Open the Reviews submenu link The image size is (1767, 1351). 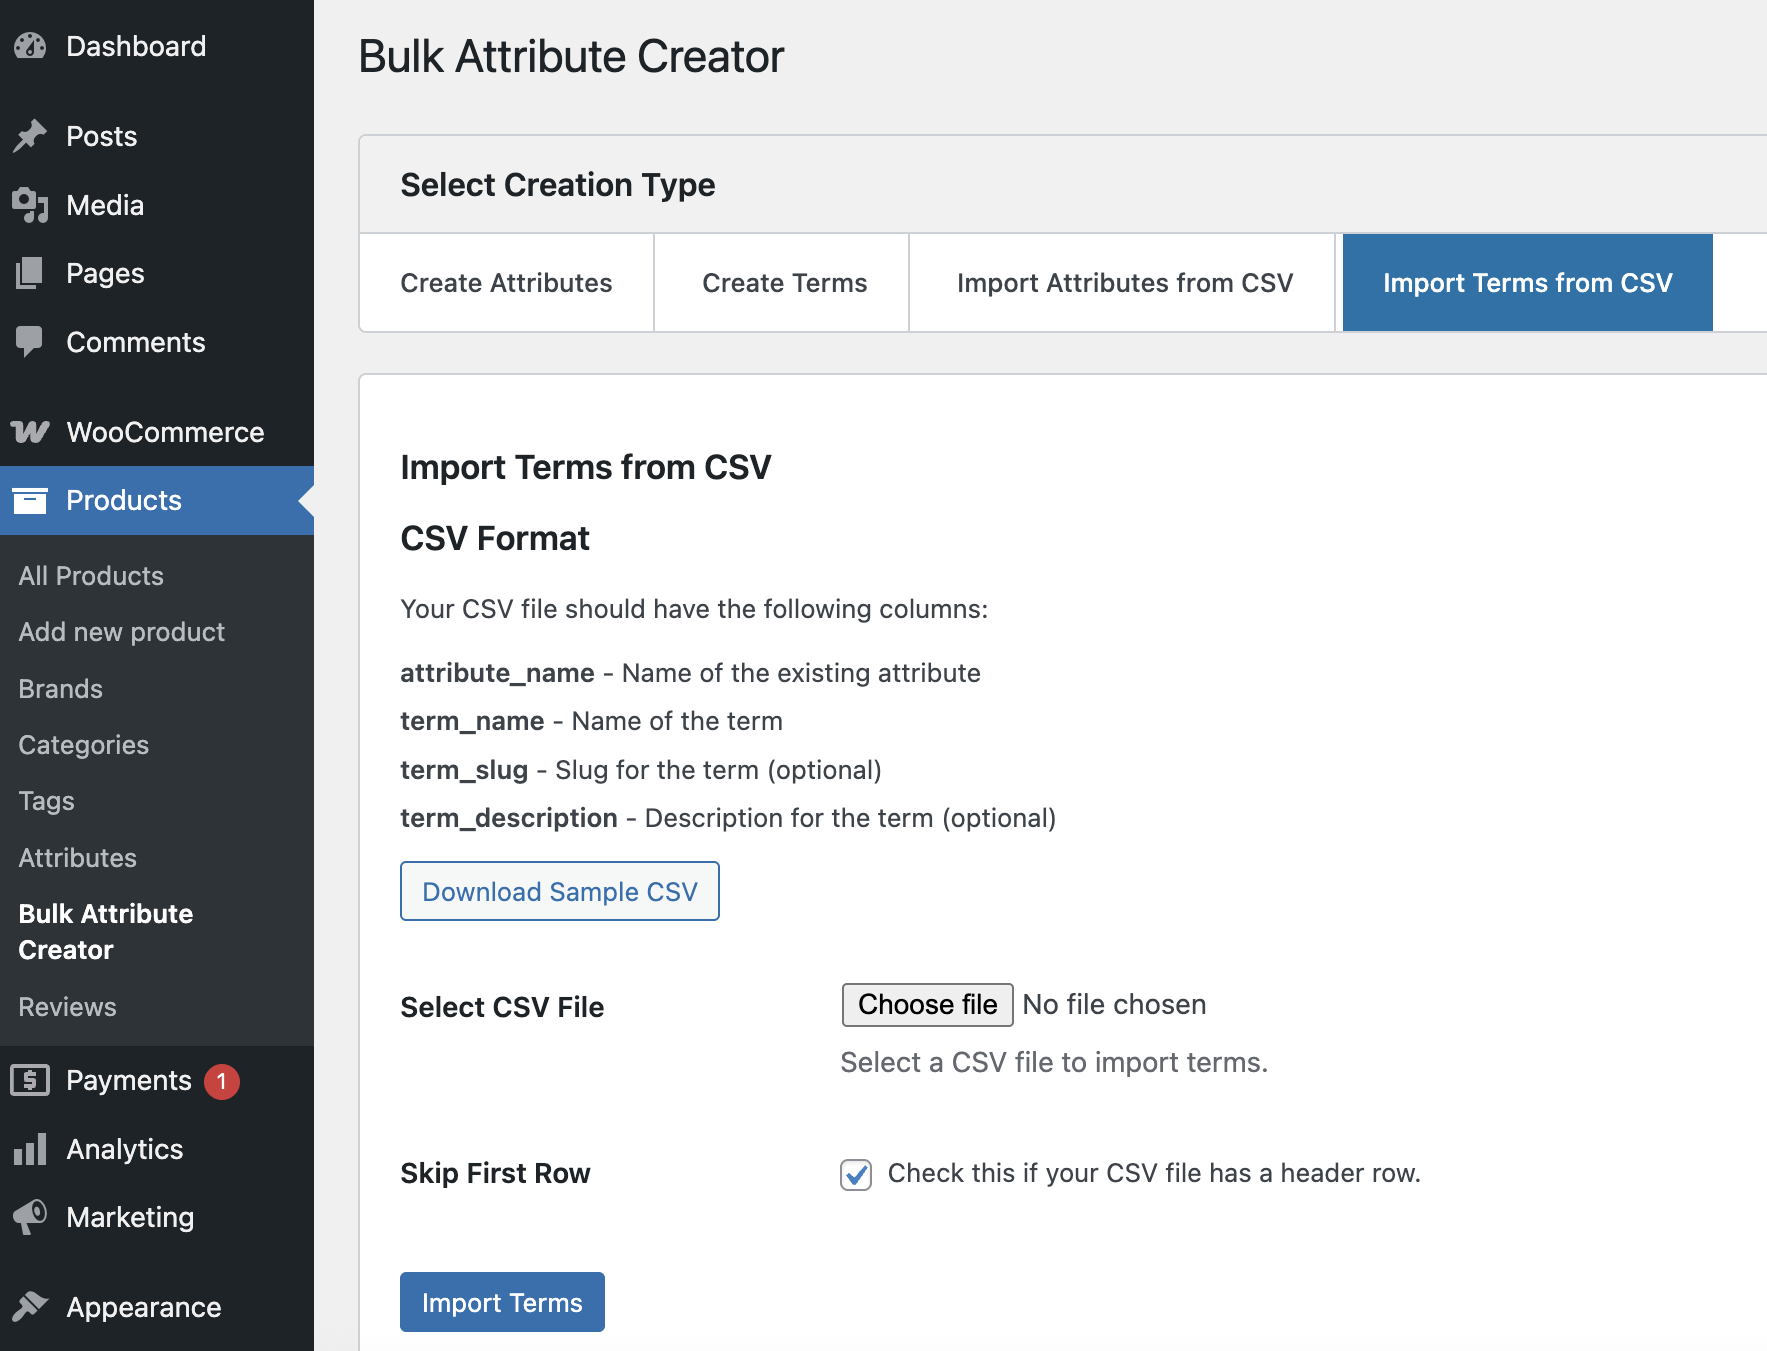[x=67, y=1007]
